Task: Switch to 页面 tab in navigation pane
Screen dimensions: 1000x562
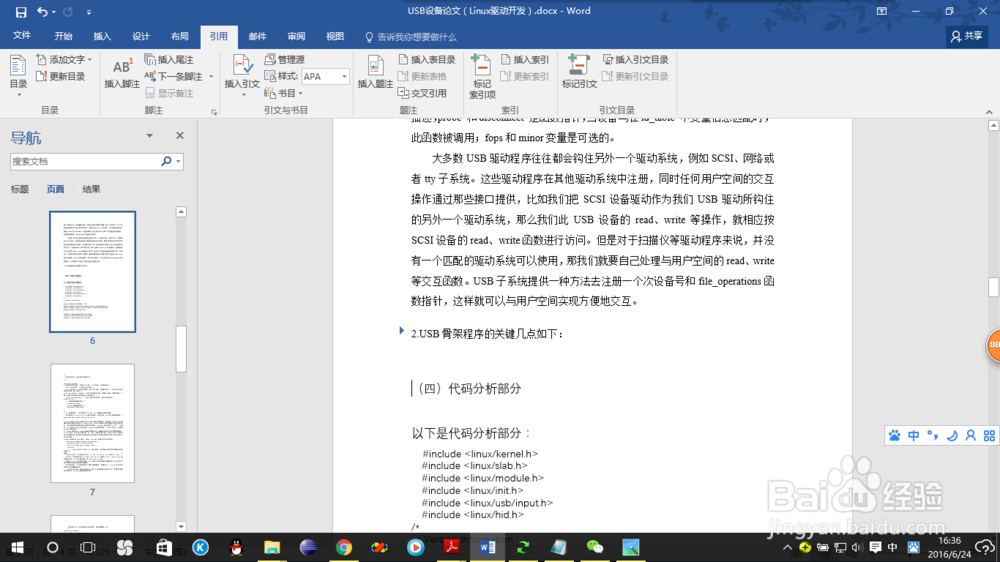Action: pos(55,189)
